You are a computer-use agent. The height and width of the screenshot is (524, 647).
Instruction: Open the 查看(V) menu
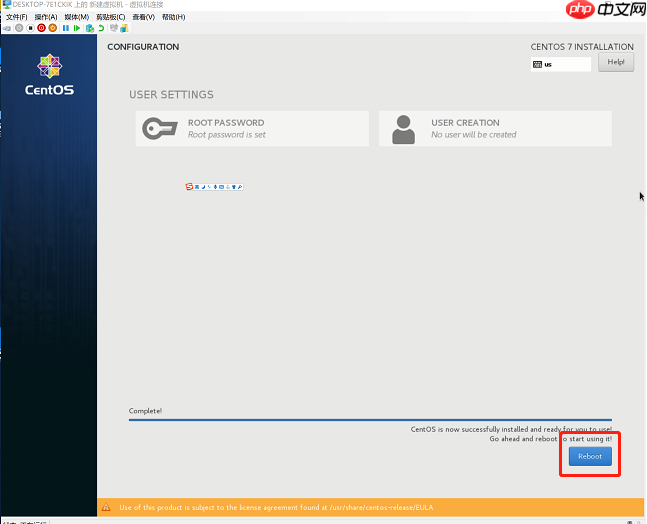click(144, 17)
